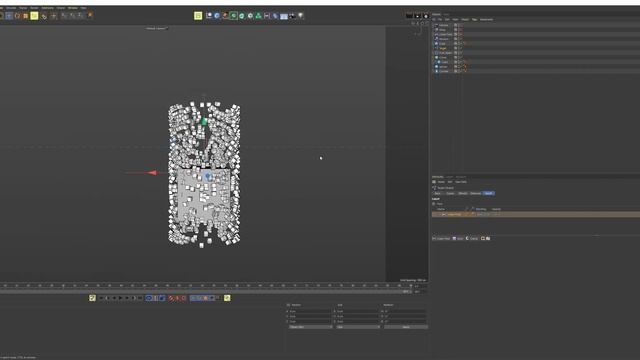Click the yellow highlighted render view icon
The image size is (640, 360).
click(198, 16)
